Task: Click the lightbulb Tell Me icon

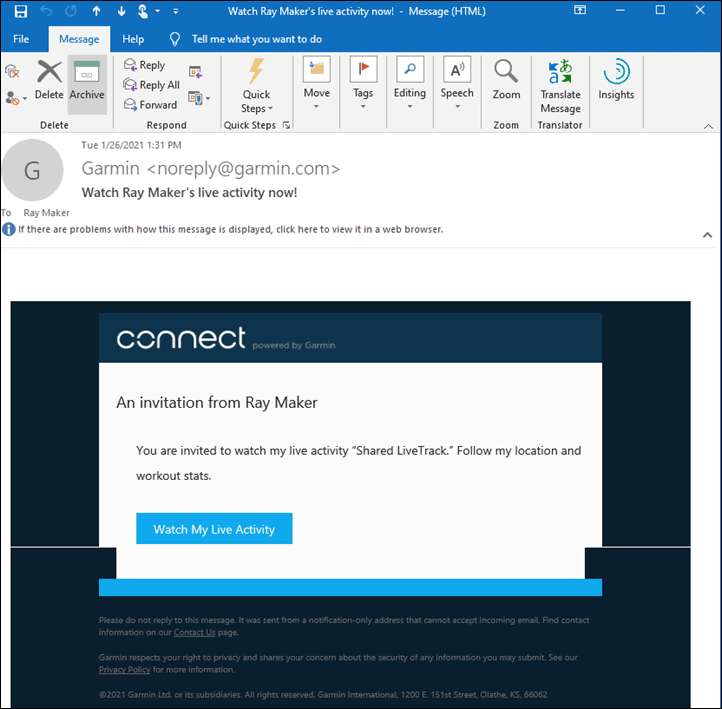Action: (x=175, y=39)
